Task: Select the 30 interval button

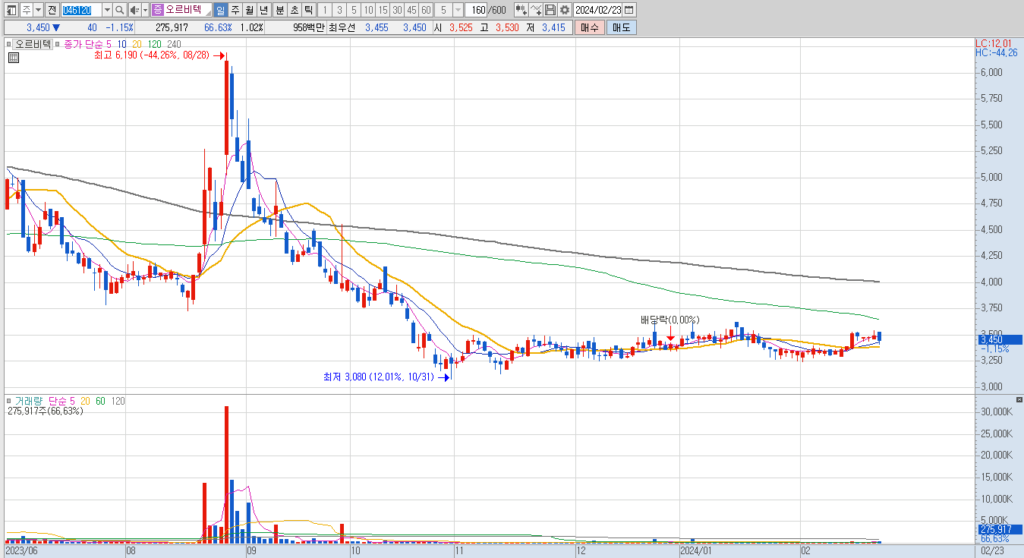Action: tap(397, 10)
